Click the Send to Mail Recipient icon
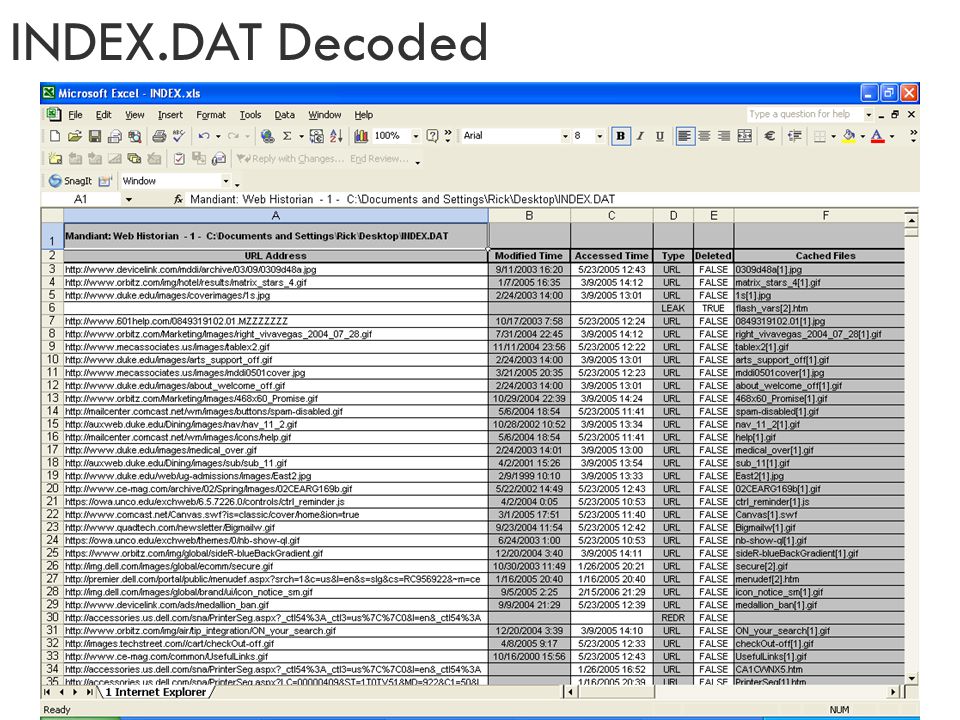The image size is (960, 720). pyautogui.click(x=219, y=159)
